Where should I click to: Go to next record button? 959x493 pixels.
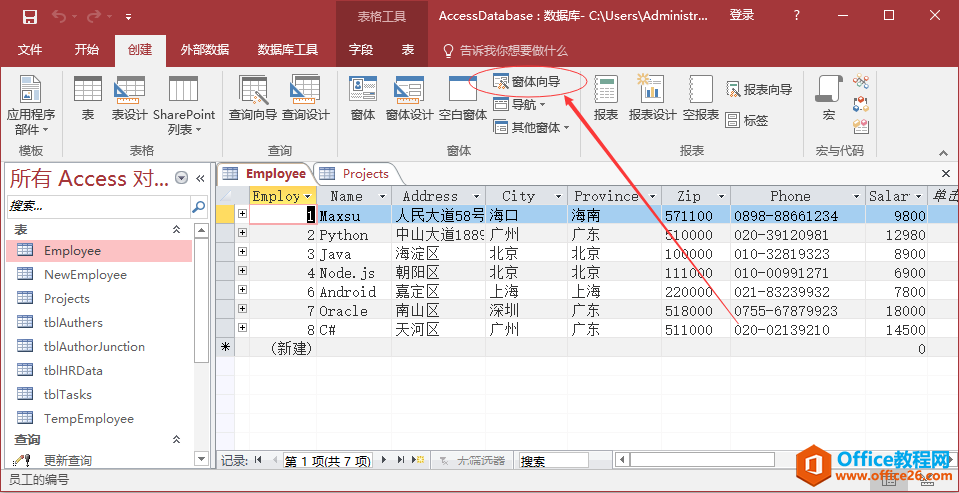click(385, 460)
